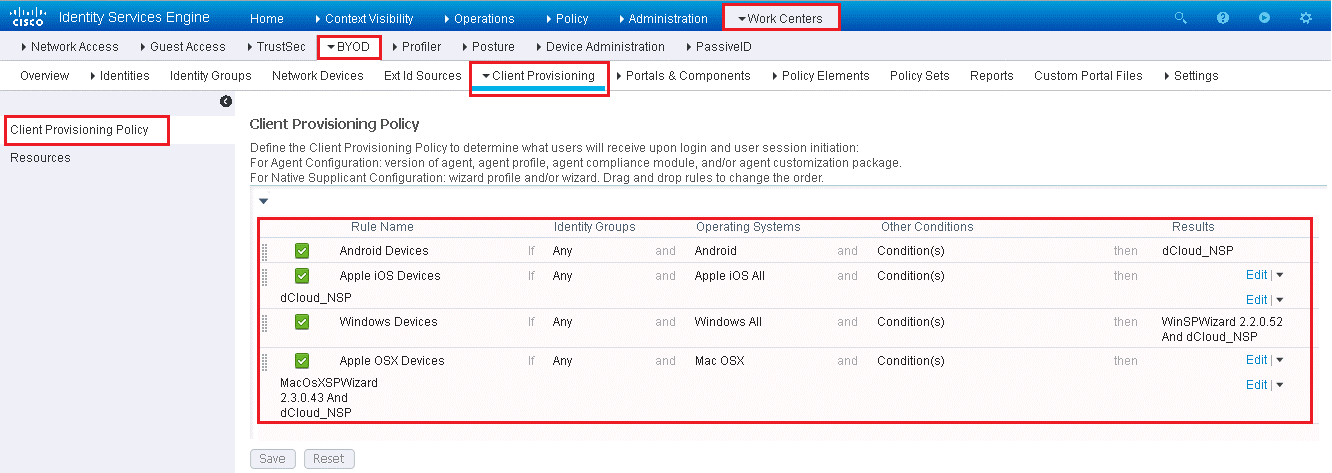
Task: Grab the drag handle for Android Devices rule
Action: 265,251
